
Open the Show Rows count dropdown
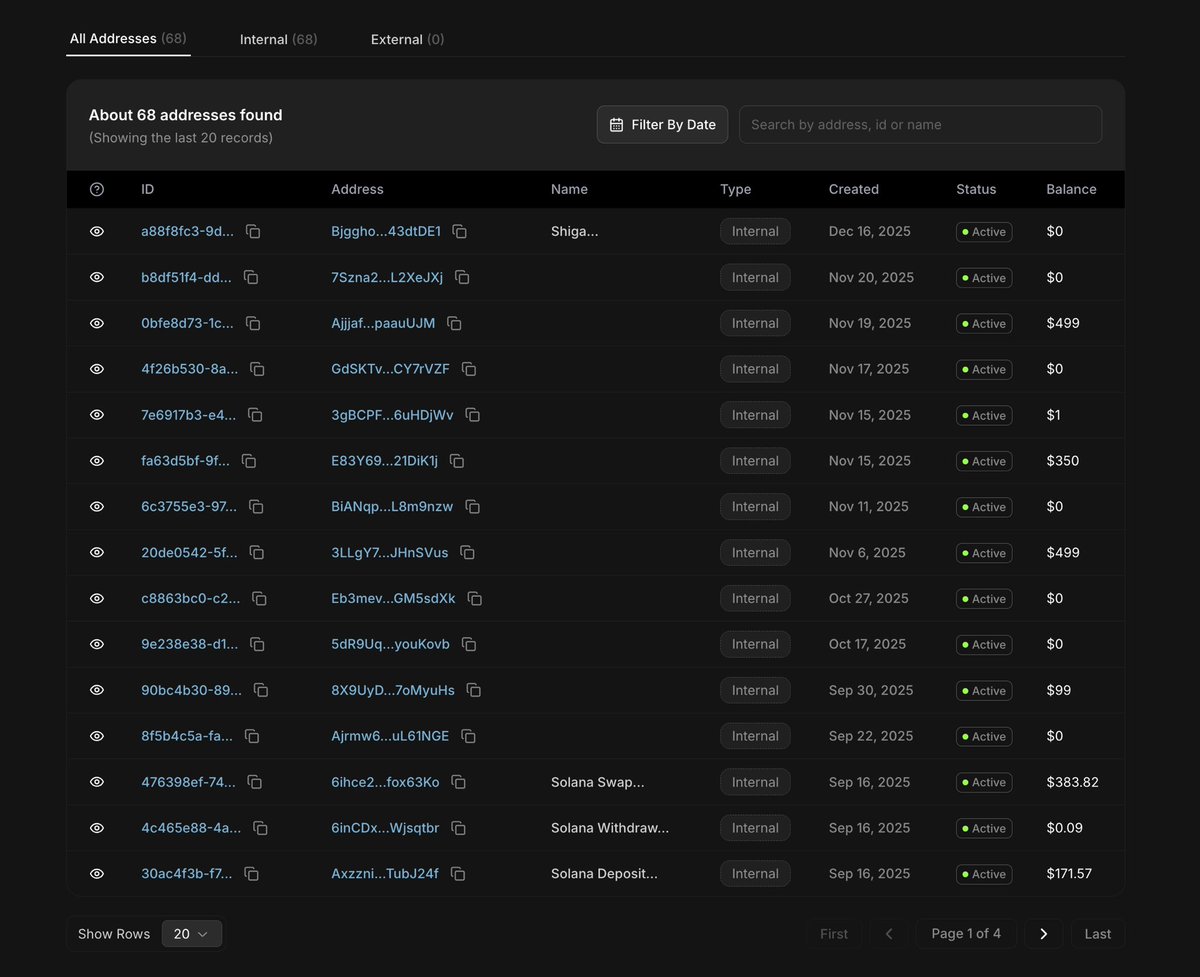(x=192, y=933)
